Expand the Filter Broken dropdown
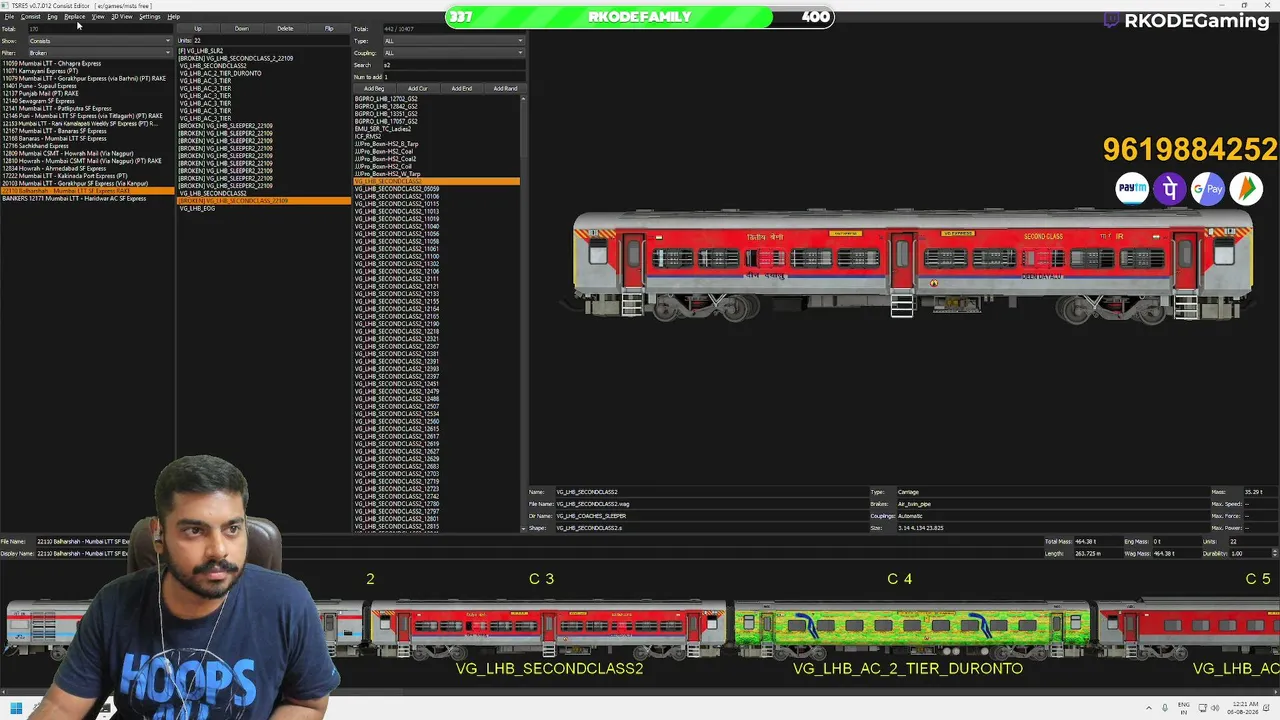This screenshot has height=720, width=1280. tap(99, 53)
